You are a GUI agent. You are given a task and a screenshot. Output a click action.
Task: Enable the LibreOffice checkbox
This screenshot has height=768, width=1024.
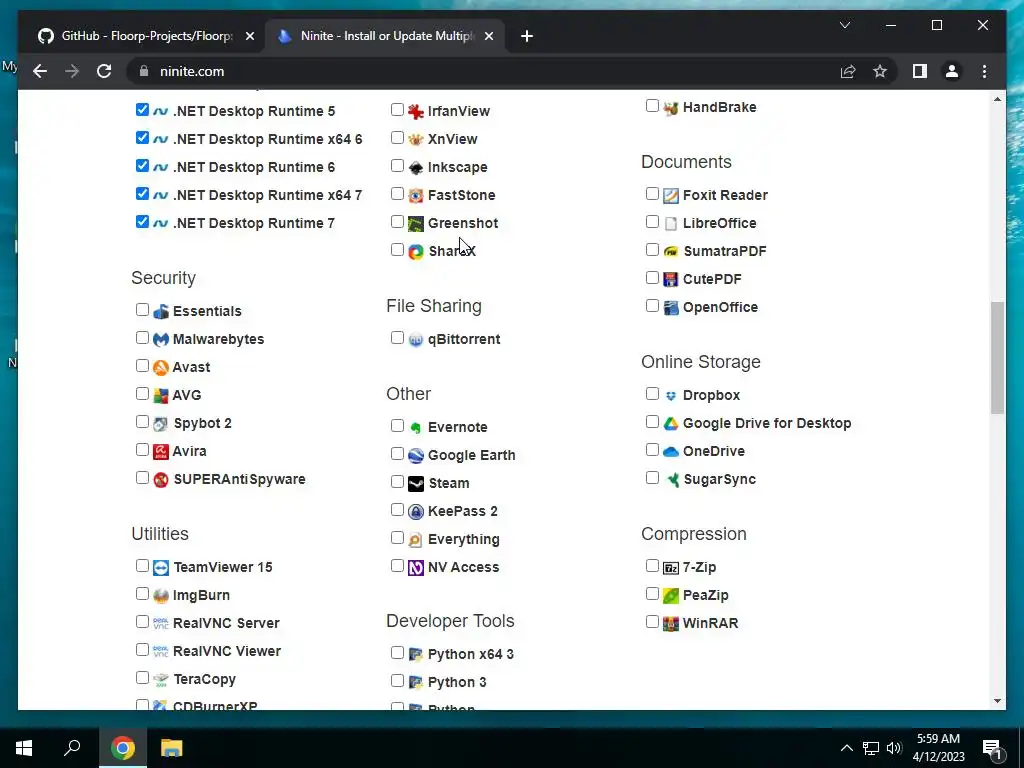(x=652, y=221)
